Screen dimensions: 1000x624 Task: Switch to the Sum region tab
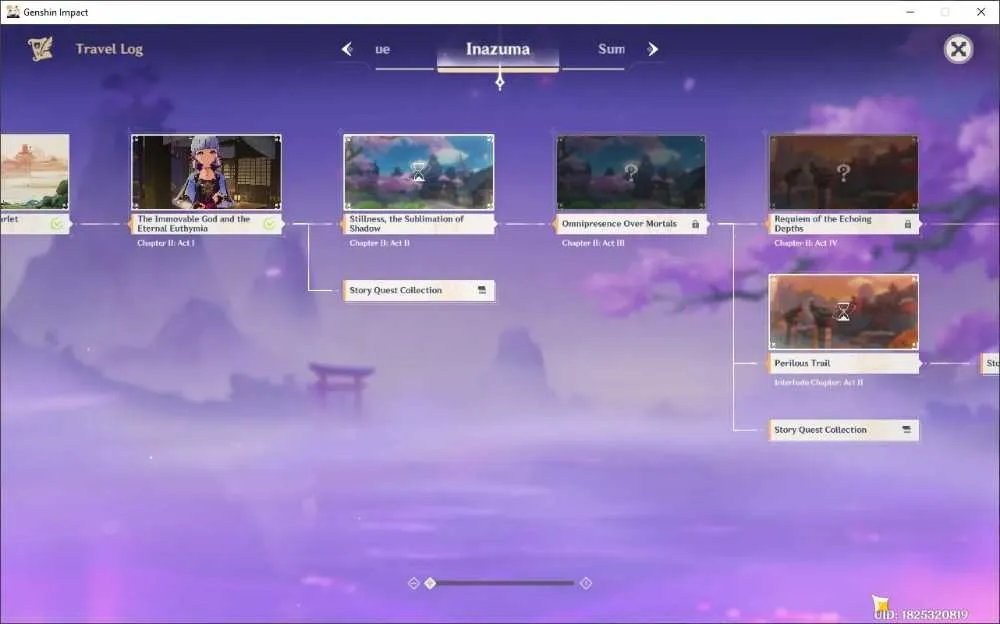coord(611,49)
